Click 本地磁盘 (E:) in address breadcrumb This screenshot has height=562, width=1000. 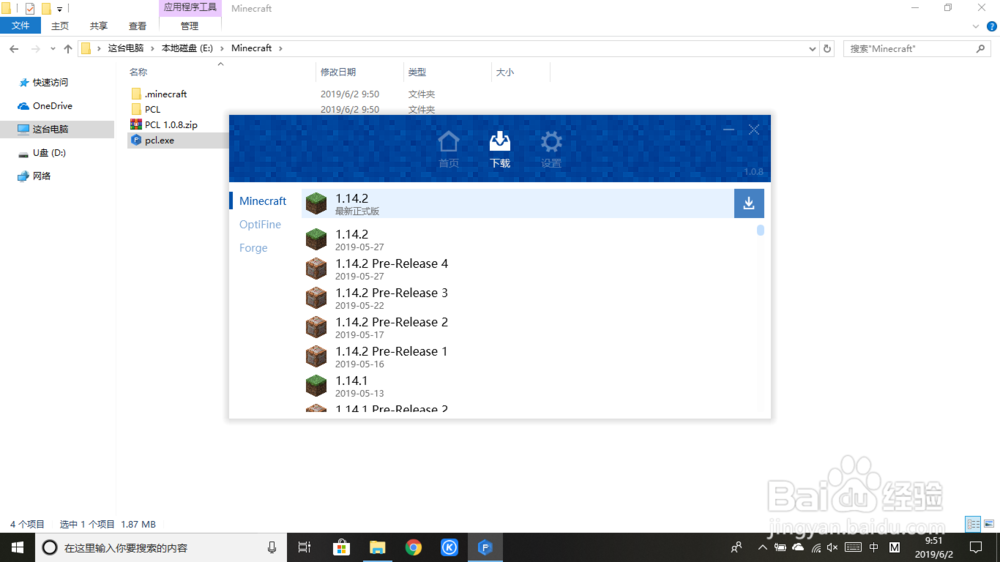187,48
